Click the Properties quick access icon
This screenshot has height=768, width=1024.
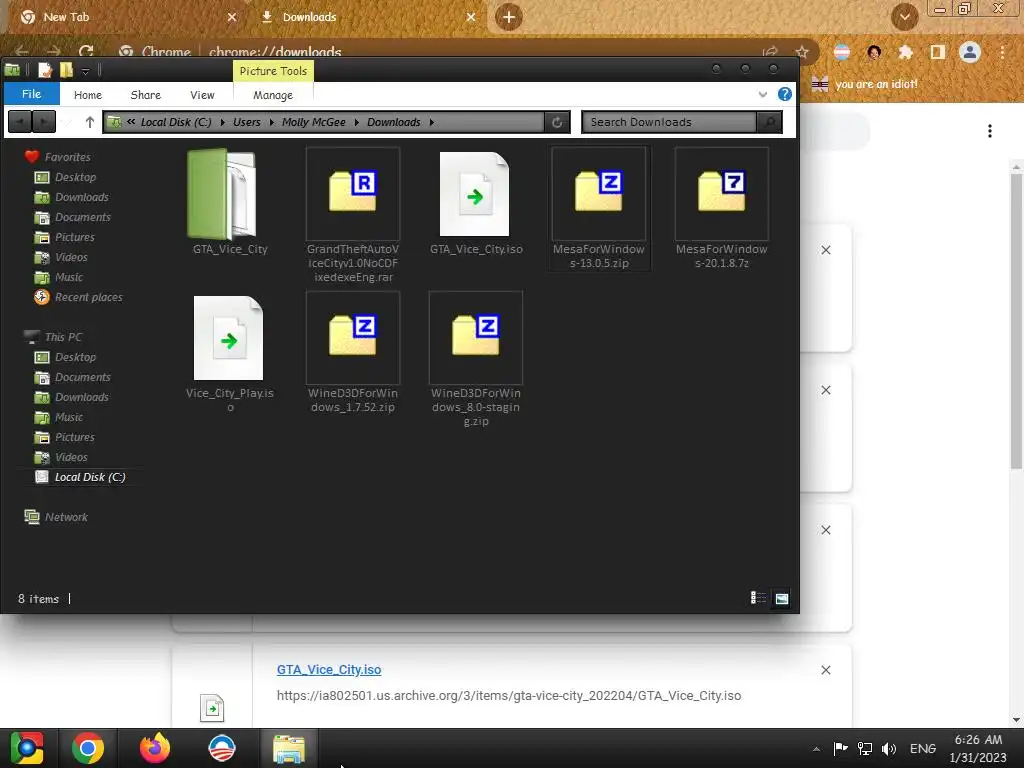(45, 70)
